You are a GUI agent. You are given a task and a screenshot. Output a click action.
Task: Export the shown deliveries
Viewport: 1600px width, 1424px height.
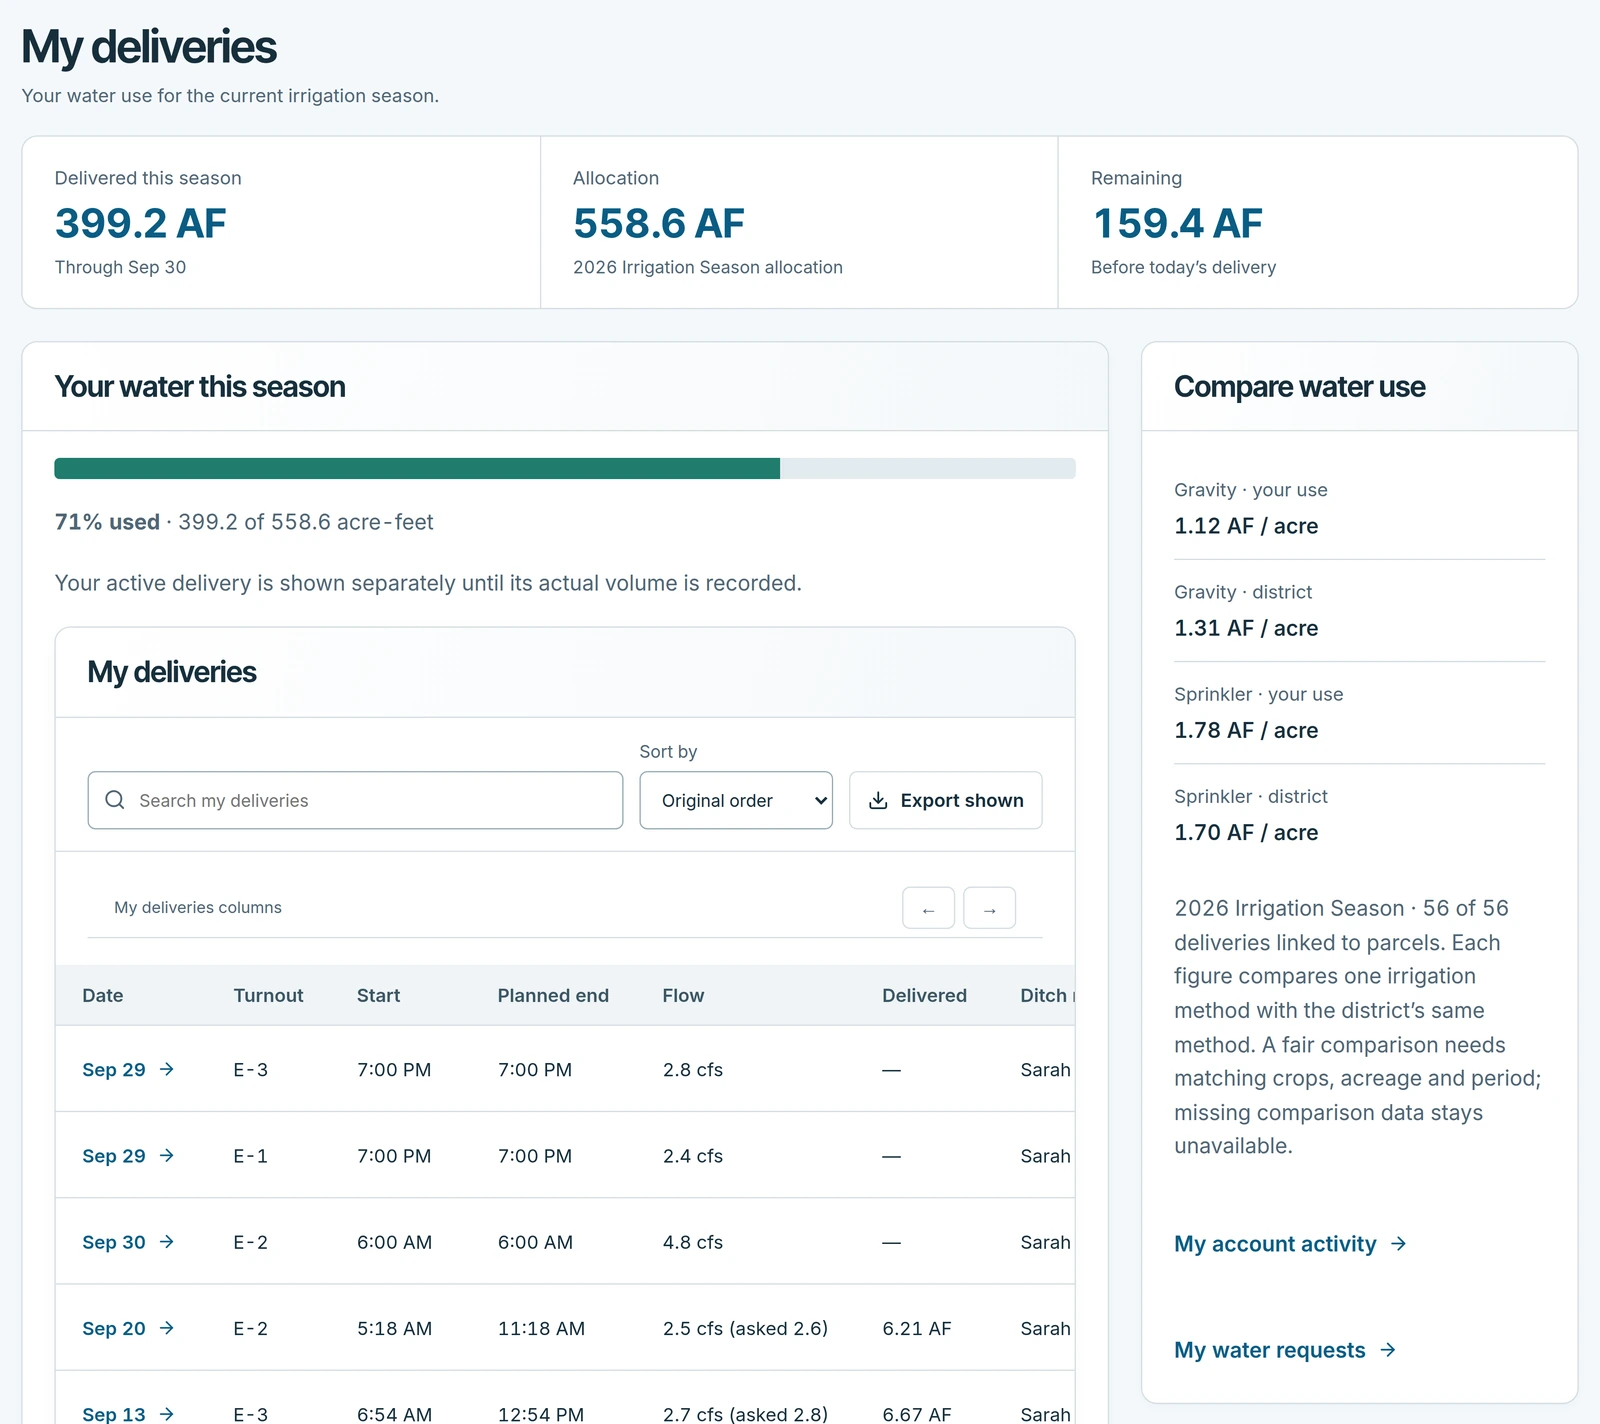point(945,800)
